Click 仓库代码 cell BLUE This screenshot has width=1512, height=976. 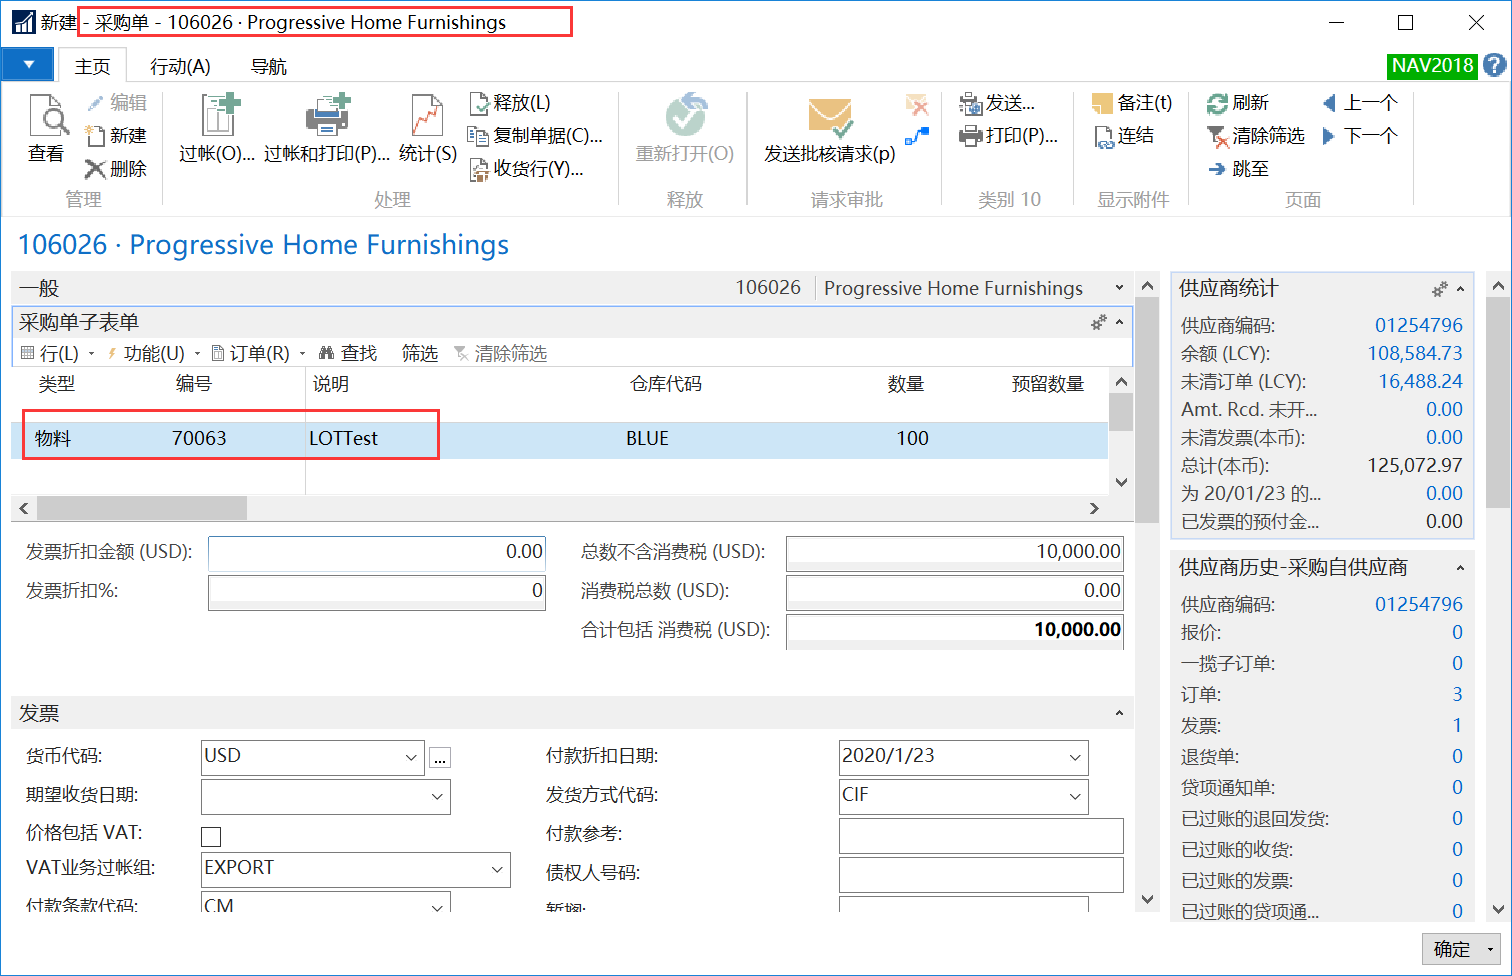tap(647, 439)
